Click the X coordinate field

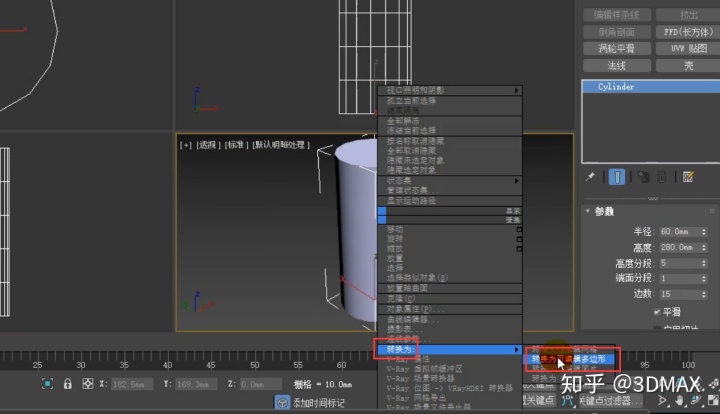(132, 384)
